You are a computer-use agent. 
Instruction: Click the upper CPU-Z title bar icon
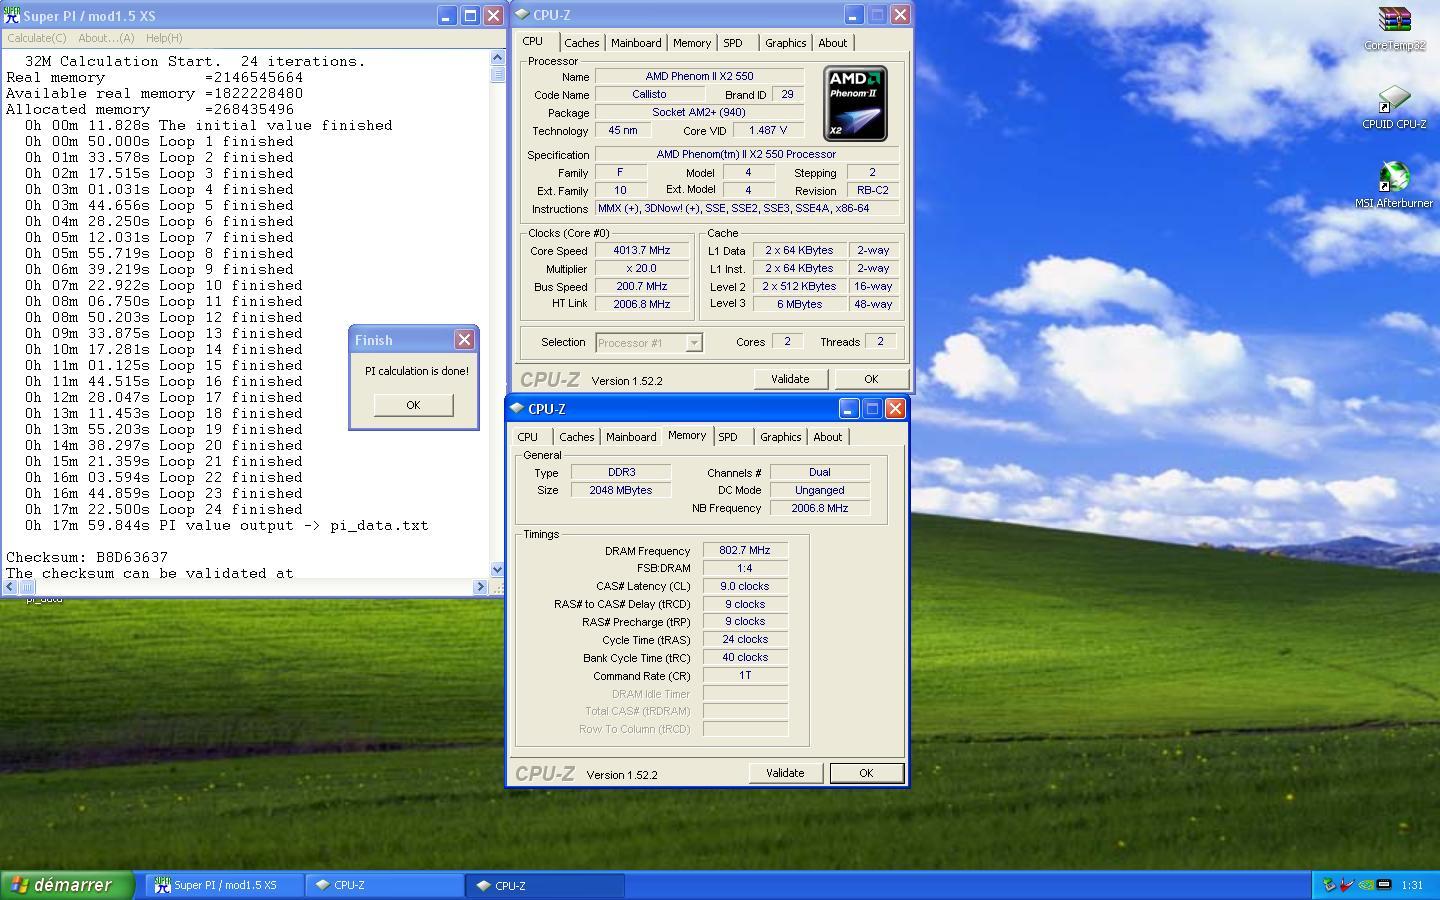522,14
